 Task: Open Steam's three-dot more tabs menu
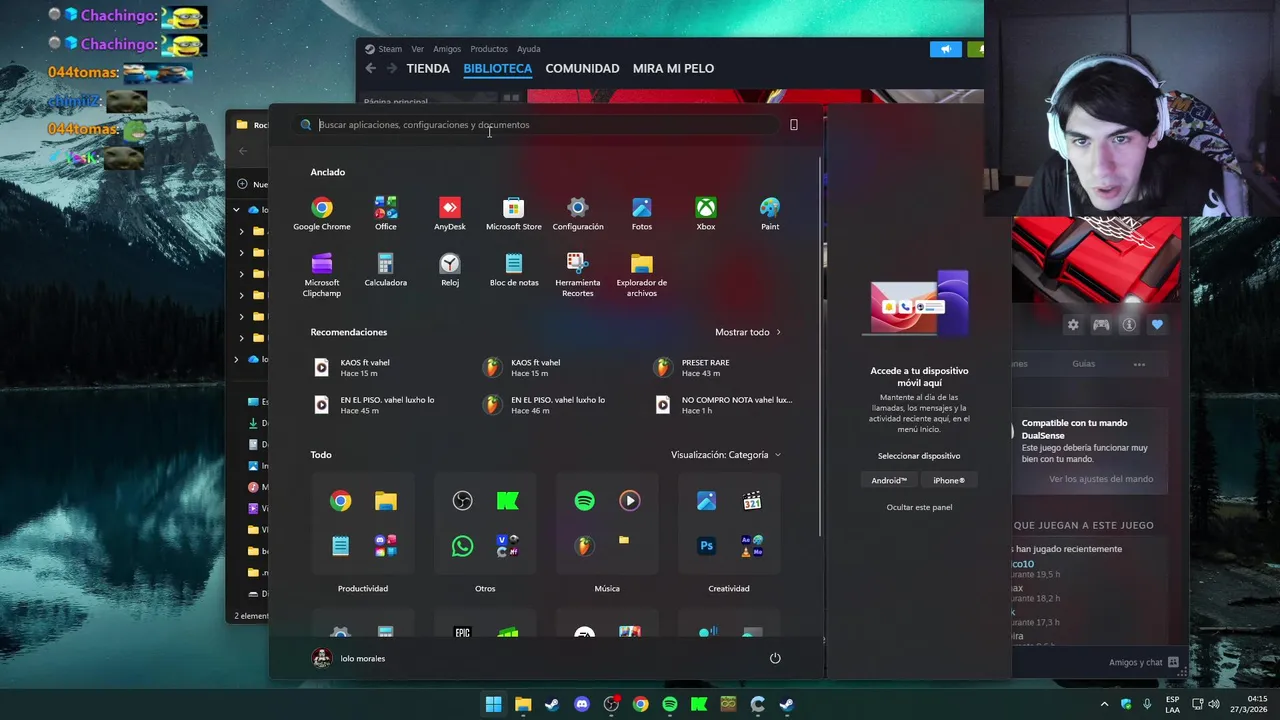[x=1139, y=364]
